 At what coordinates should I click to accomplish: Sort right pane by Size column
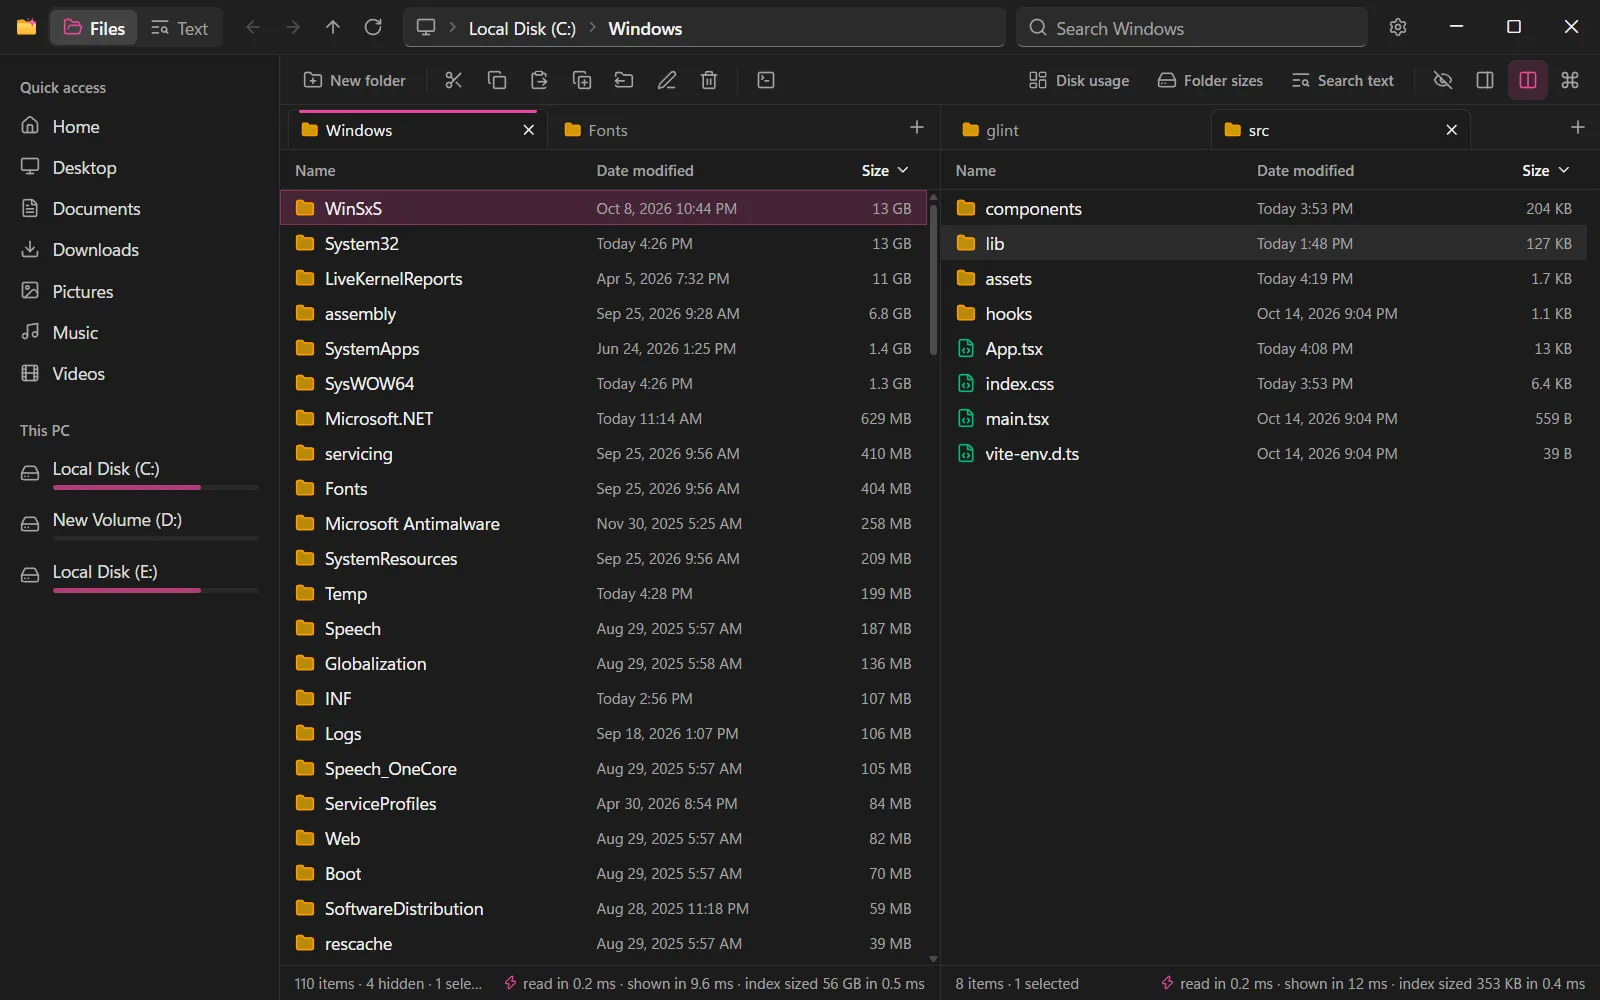tap(1545, 170)
